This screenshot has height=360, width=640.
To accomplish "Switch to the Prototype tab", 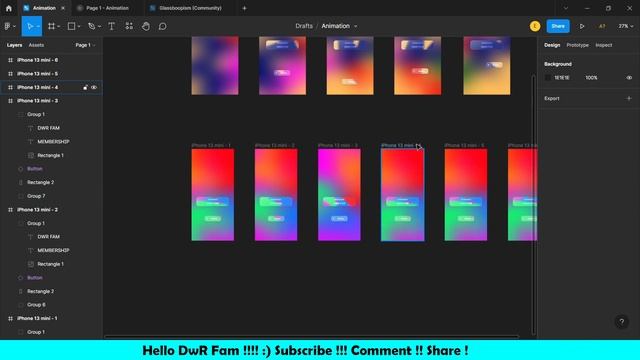I will tap(578, 45).
